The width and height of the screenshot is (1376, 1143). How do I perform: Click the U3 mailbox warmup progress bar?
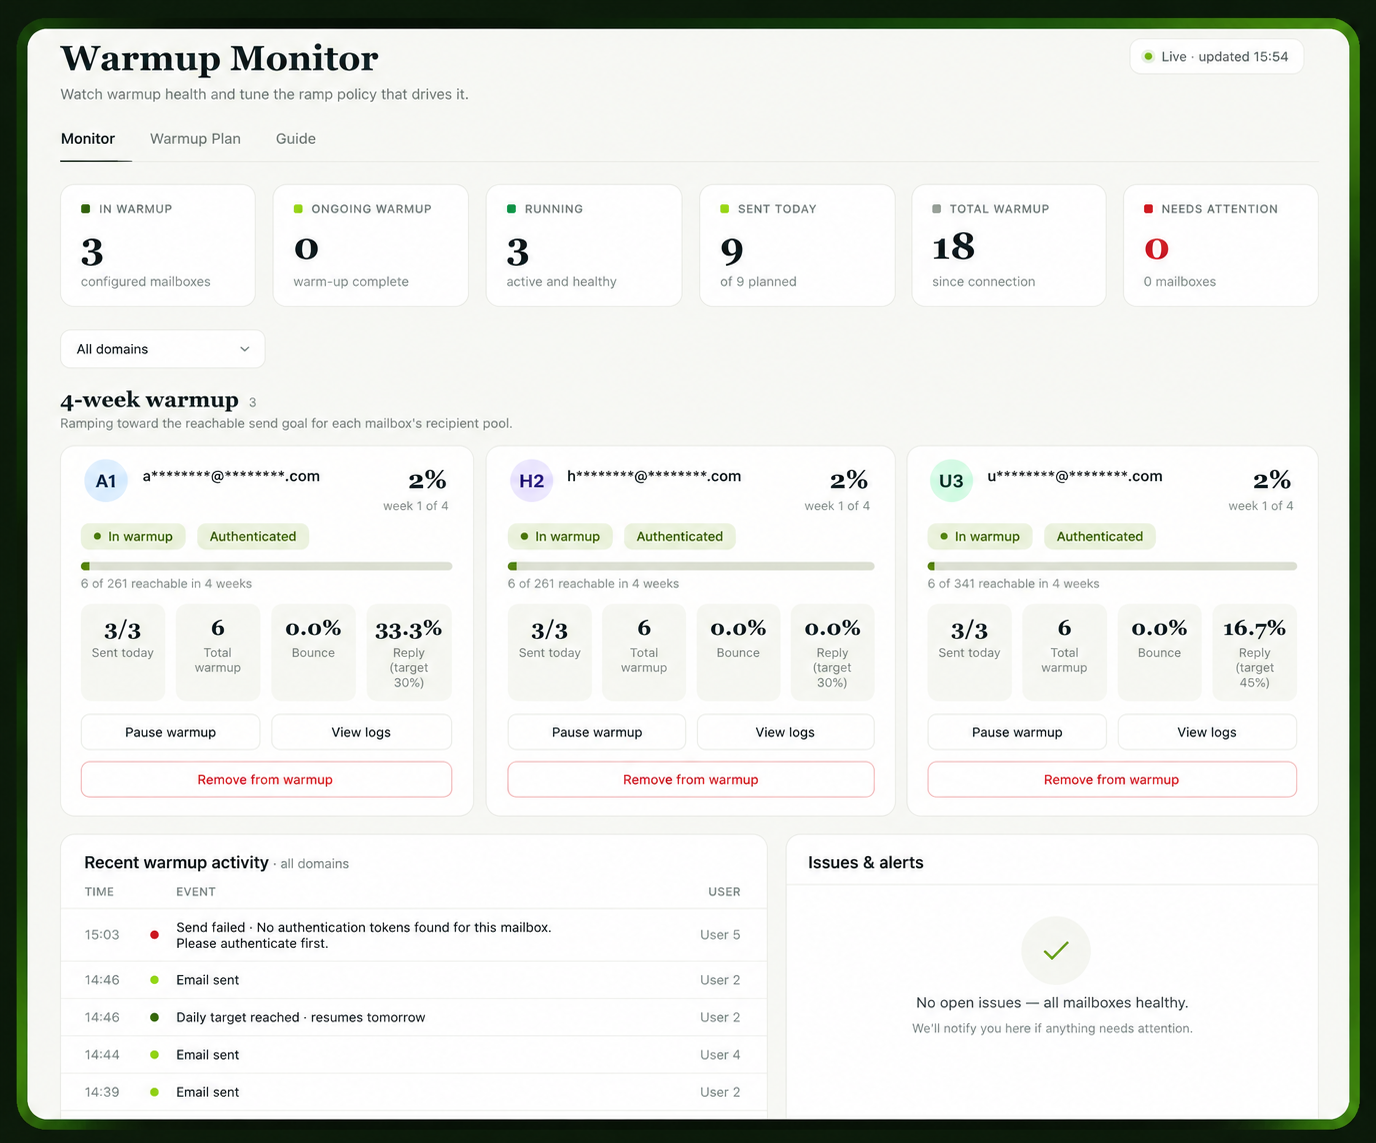pos(1112,566)
